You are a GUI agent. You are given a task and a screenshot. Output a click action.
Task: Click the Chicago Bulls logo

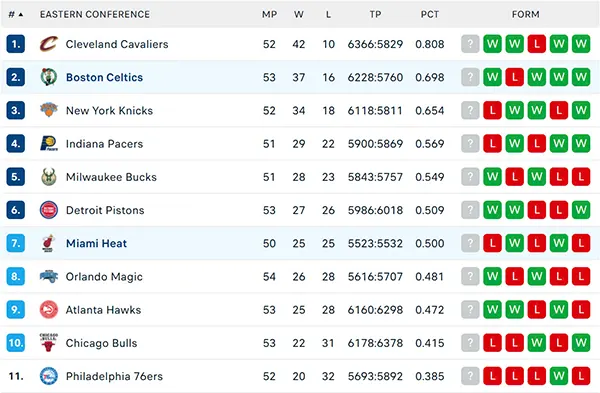point(49,342)
